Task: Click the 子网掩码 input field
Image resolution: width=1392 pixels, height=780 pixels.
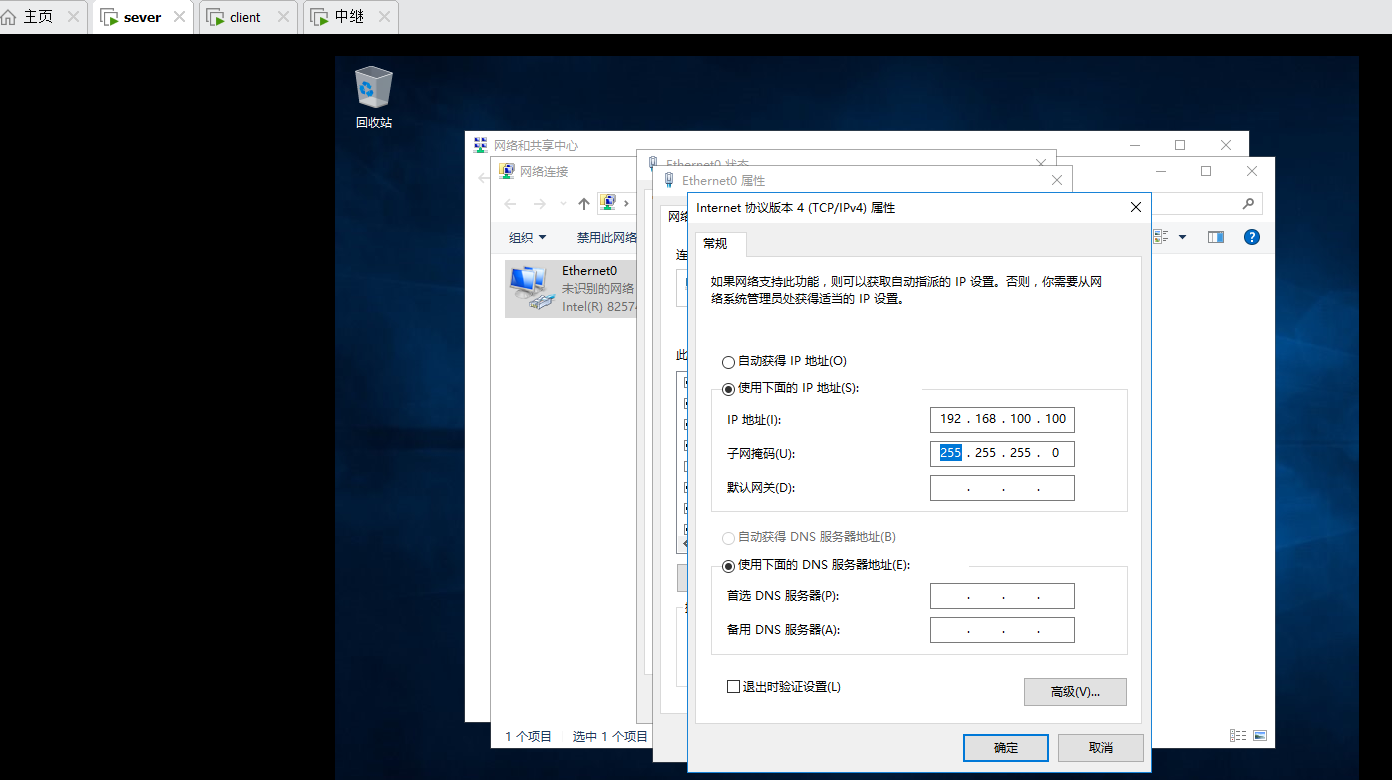Action: pos(1002,453)
